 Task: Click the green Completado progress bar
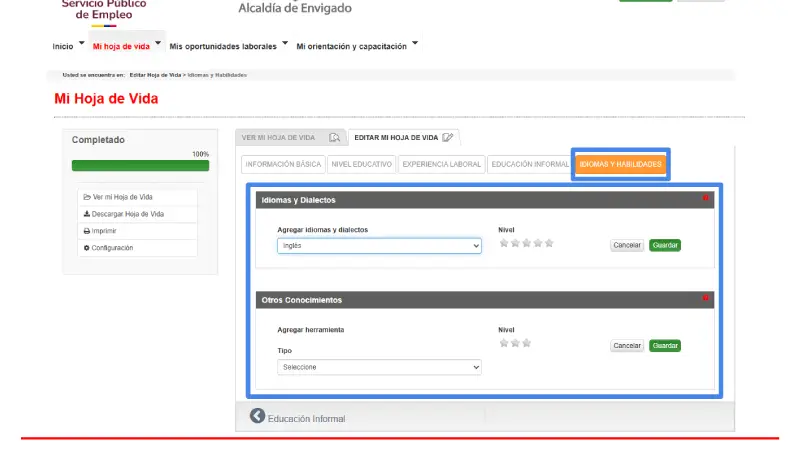click(x=140, y=165)
